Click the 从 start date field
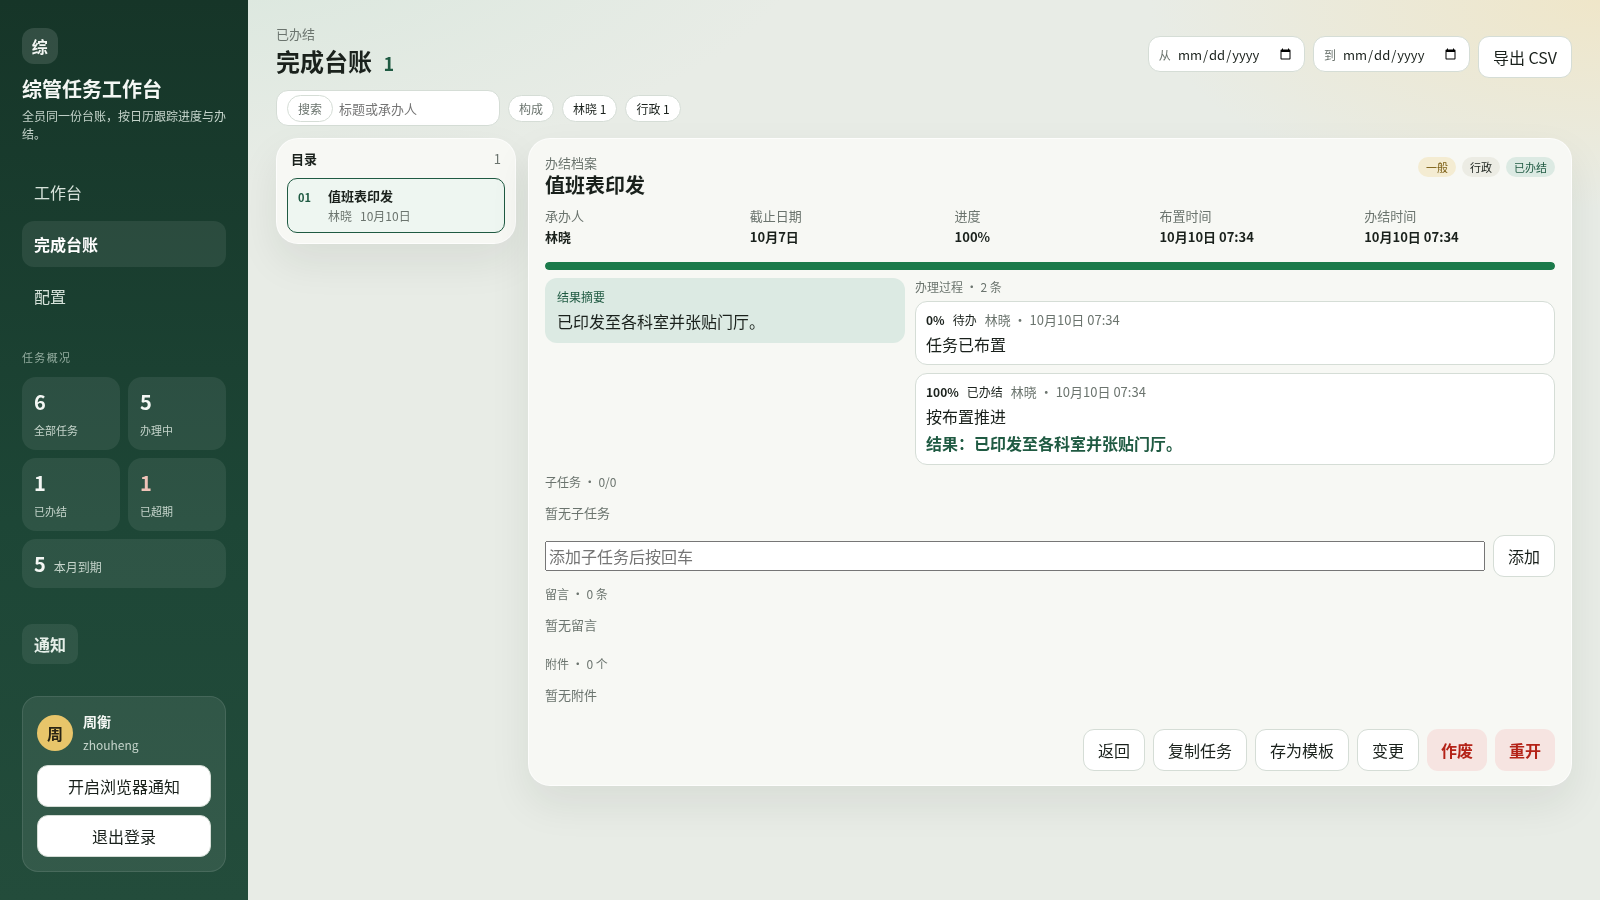Image resolution: width=1600 pixels, height=900 pixels. point(1226,55)
